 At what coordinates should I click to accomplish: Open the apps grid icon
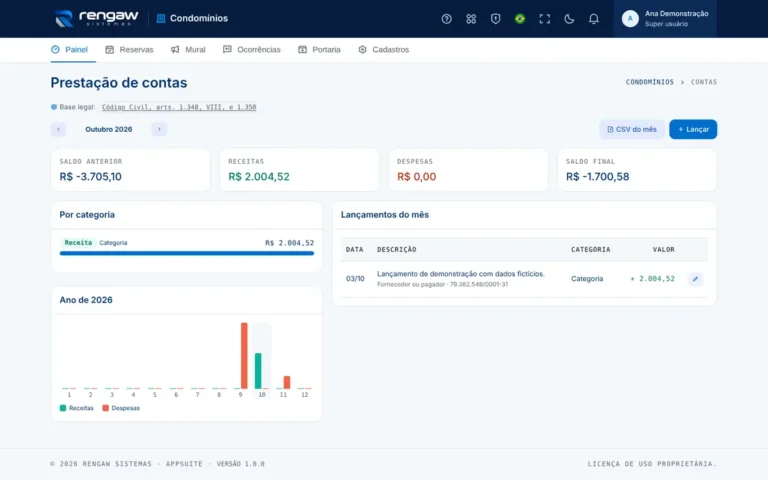point(471,19)
